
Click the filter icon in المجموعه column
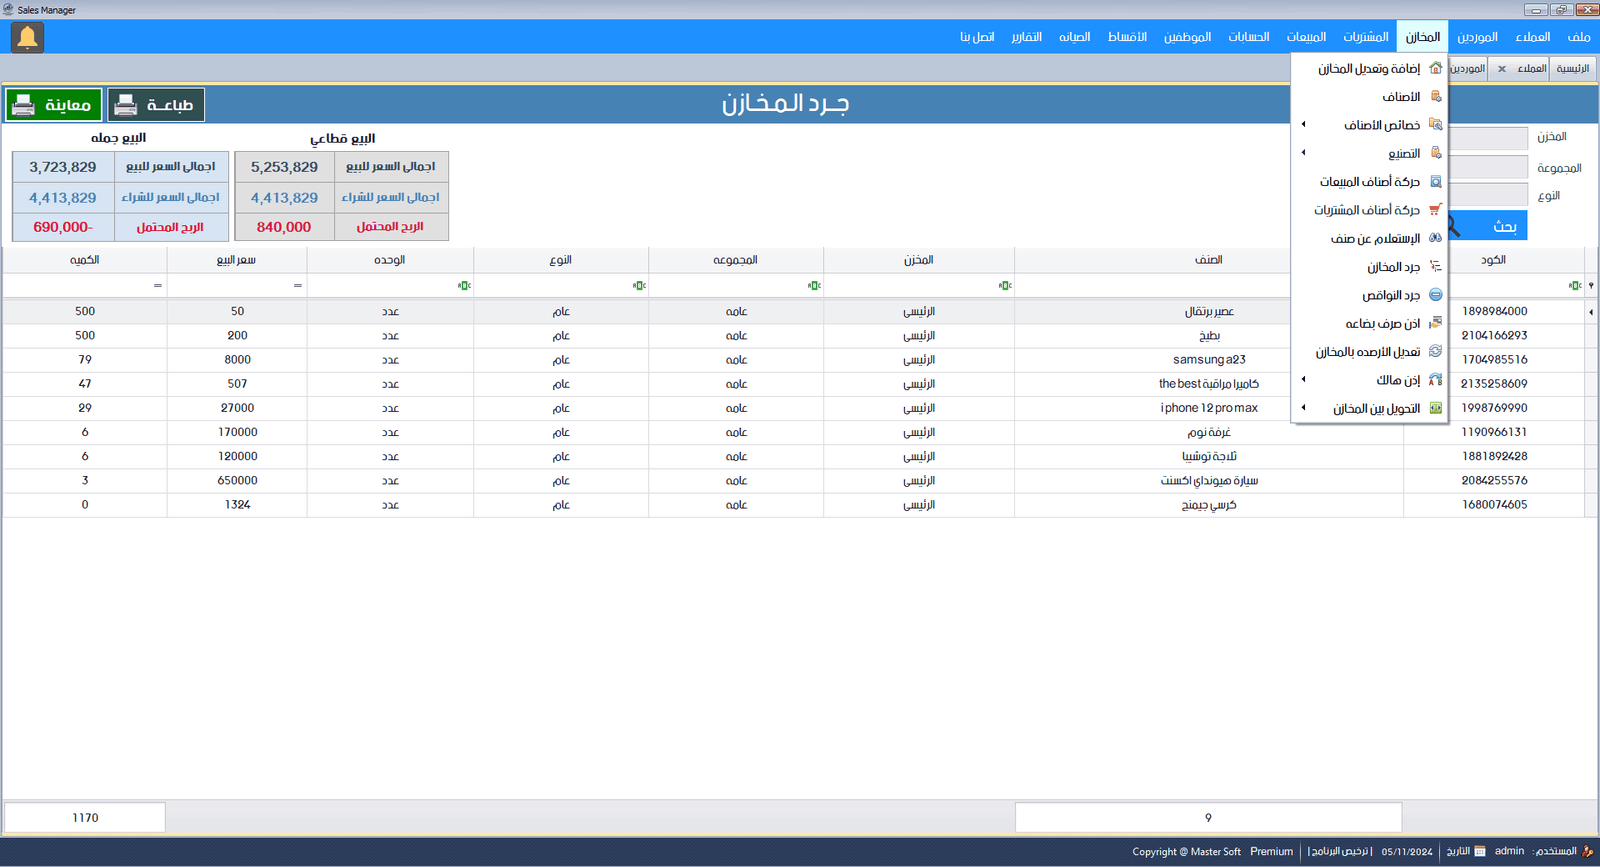coord(814,286)
